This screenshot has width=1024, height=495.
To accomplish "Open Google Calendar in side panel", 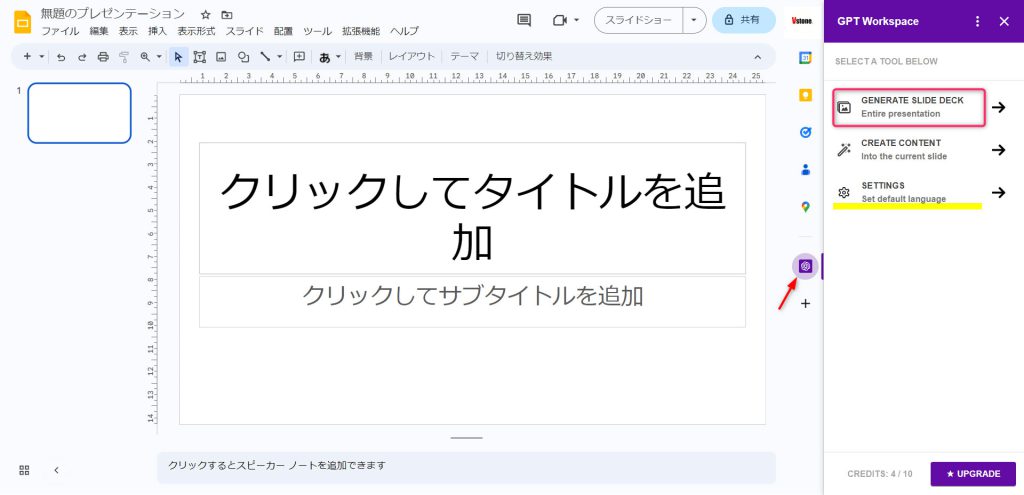I will (x=805, y=58).
